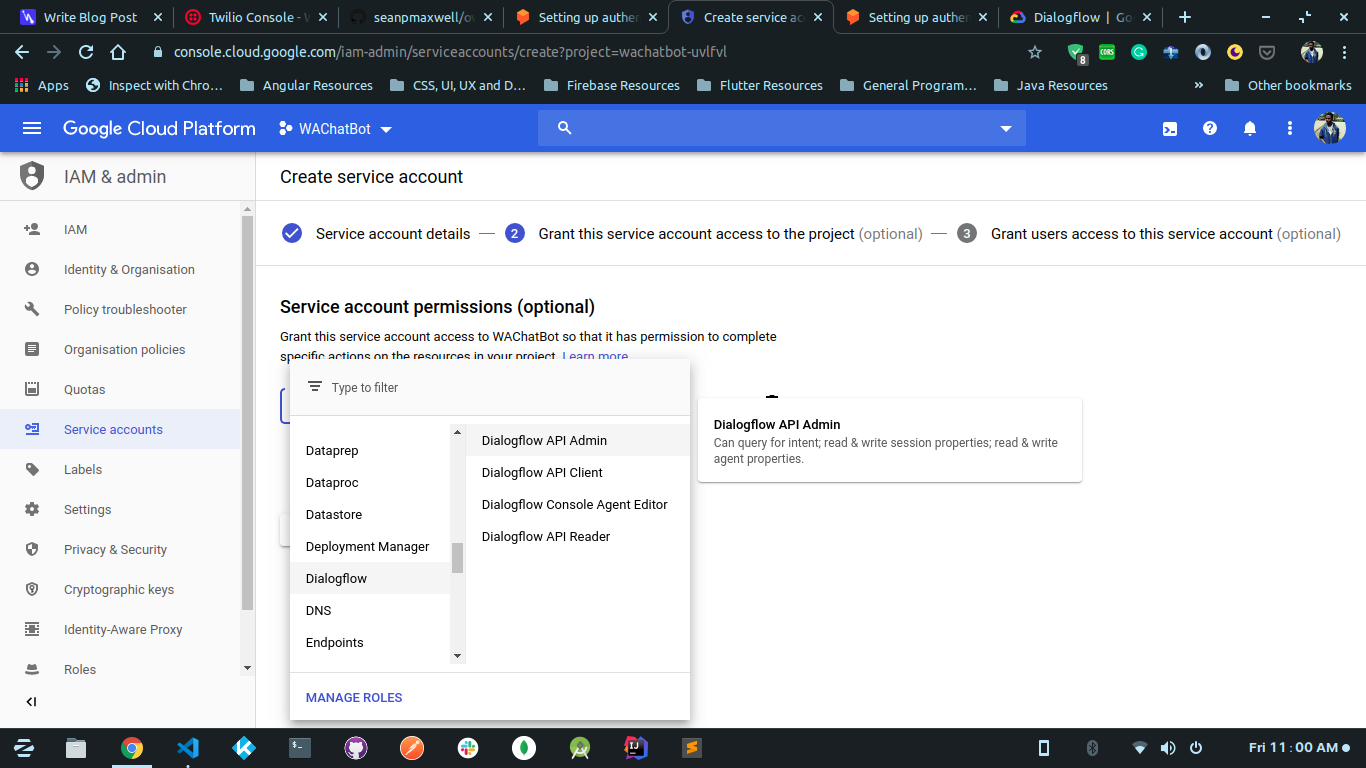Click the role list scroll-down arrow
This screenshot has height=768, width=1366.
[x=458, y=656]
